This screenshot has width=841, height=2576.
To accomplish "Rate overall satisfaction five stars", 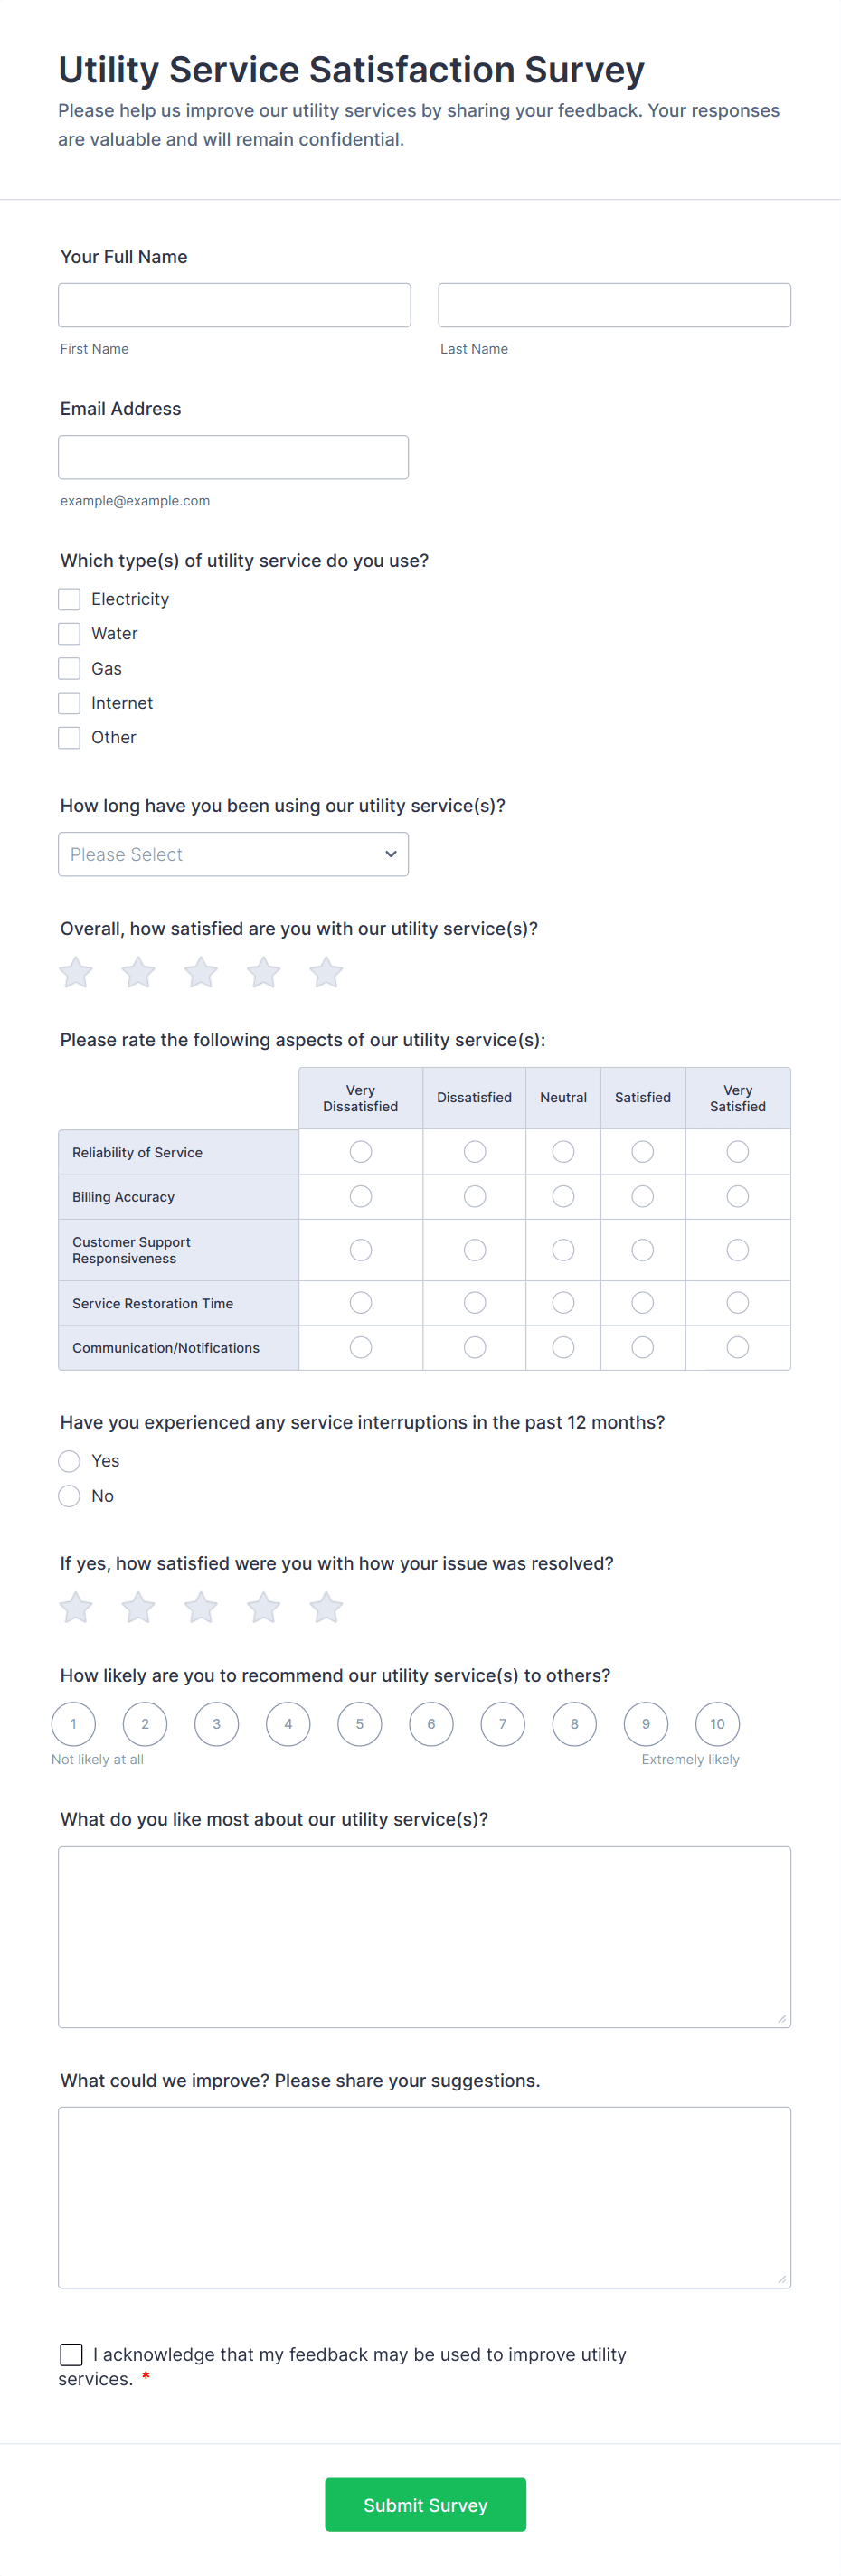I will (326, 972).
